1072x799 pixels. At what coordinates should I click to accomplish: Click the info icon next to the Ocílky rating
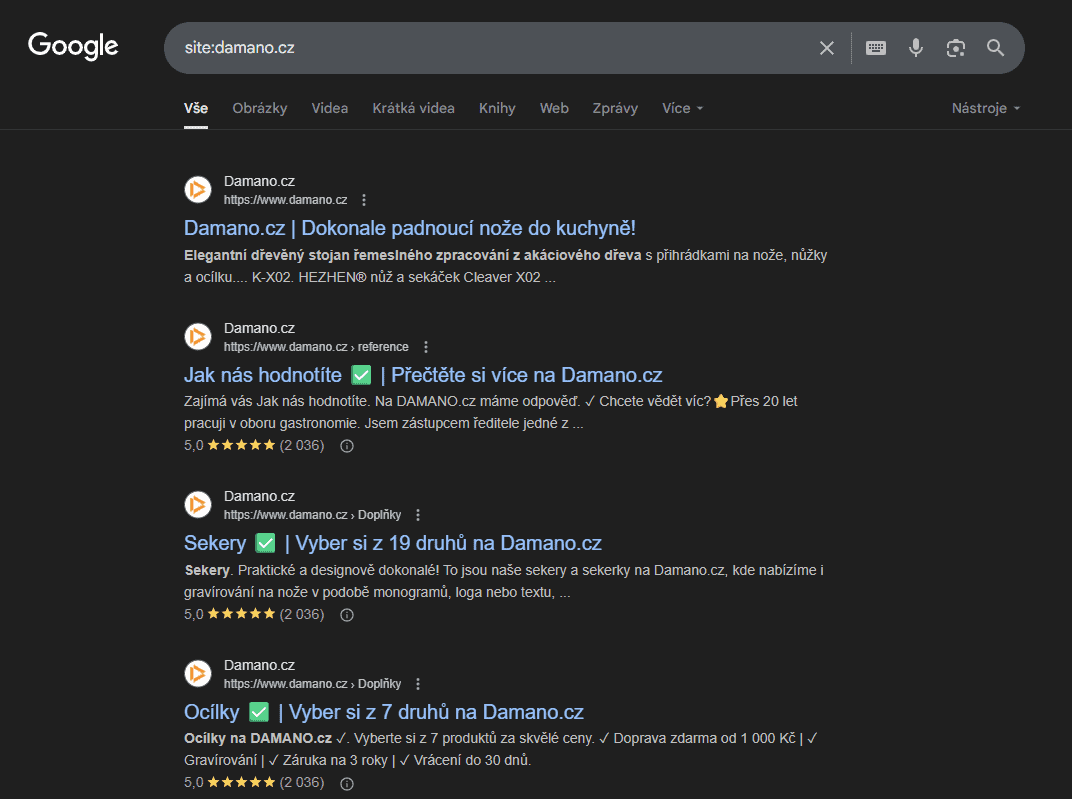(x=346, y=783)
